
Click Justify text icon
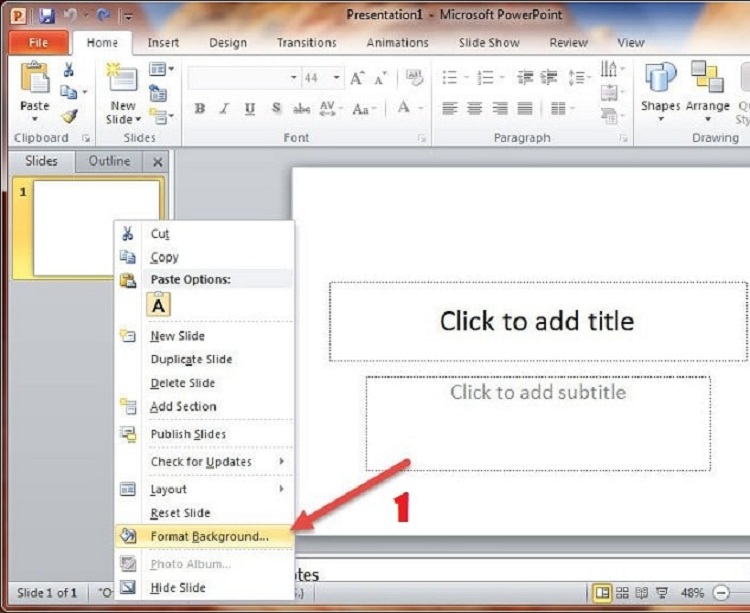pos(525,109)
